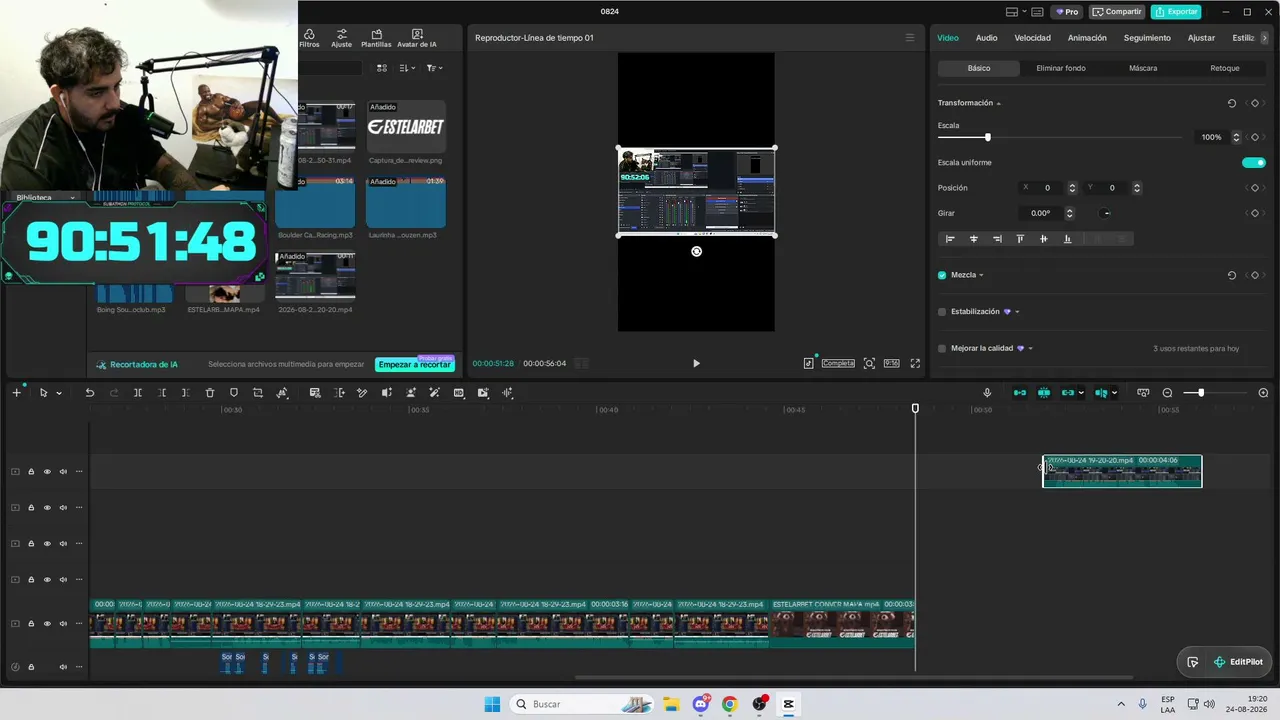Toggle main track magnet in timeline toolbar

[1020, 393]
